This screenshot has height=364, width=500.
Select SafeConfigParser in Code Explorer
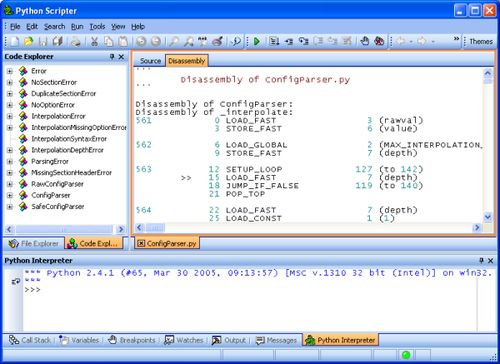58,207
